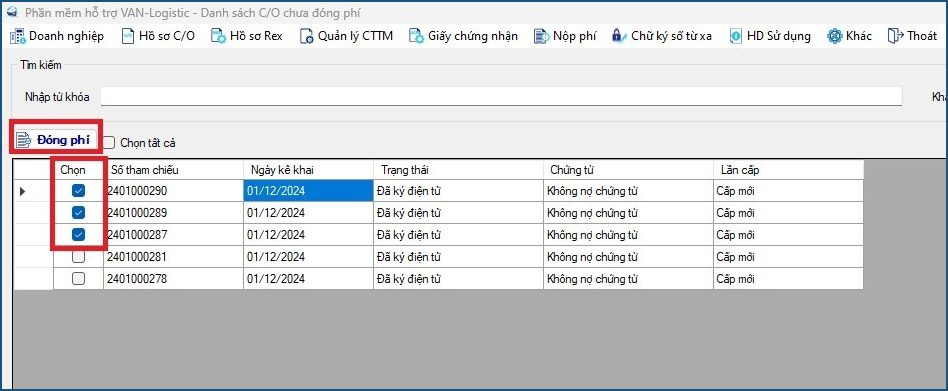Screen dimensions: 948x391
Task: Click the Quản lý CTTM icon
Action: 307,36
